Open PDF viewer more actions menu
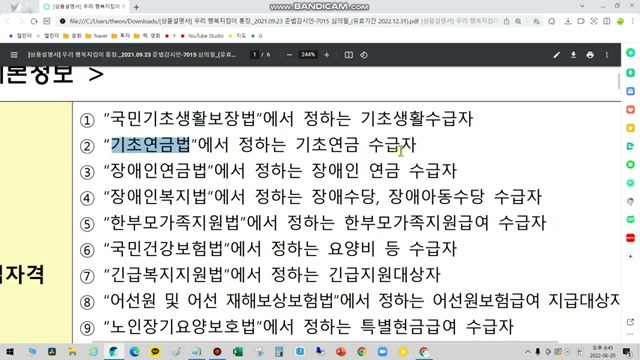Screen dimensions: 640x360 pos(607,55)
